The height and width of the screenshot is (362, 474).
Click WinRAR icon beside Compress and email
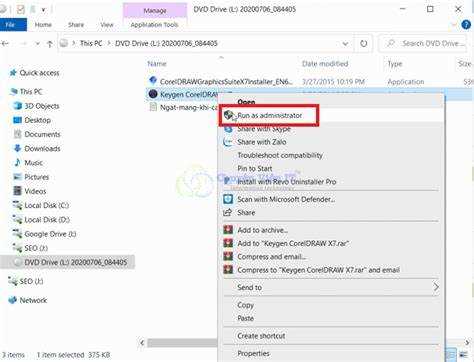228,256
